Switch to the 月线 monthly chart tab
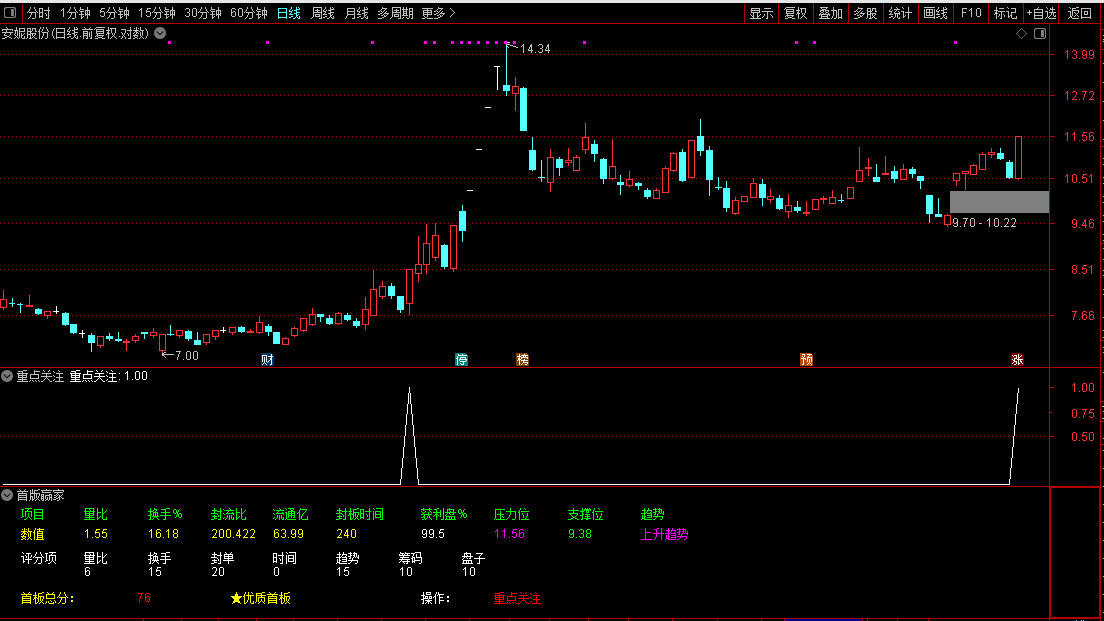The image size is (1104, 621). pos(356,13)
